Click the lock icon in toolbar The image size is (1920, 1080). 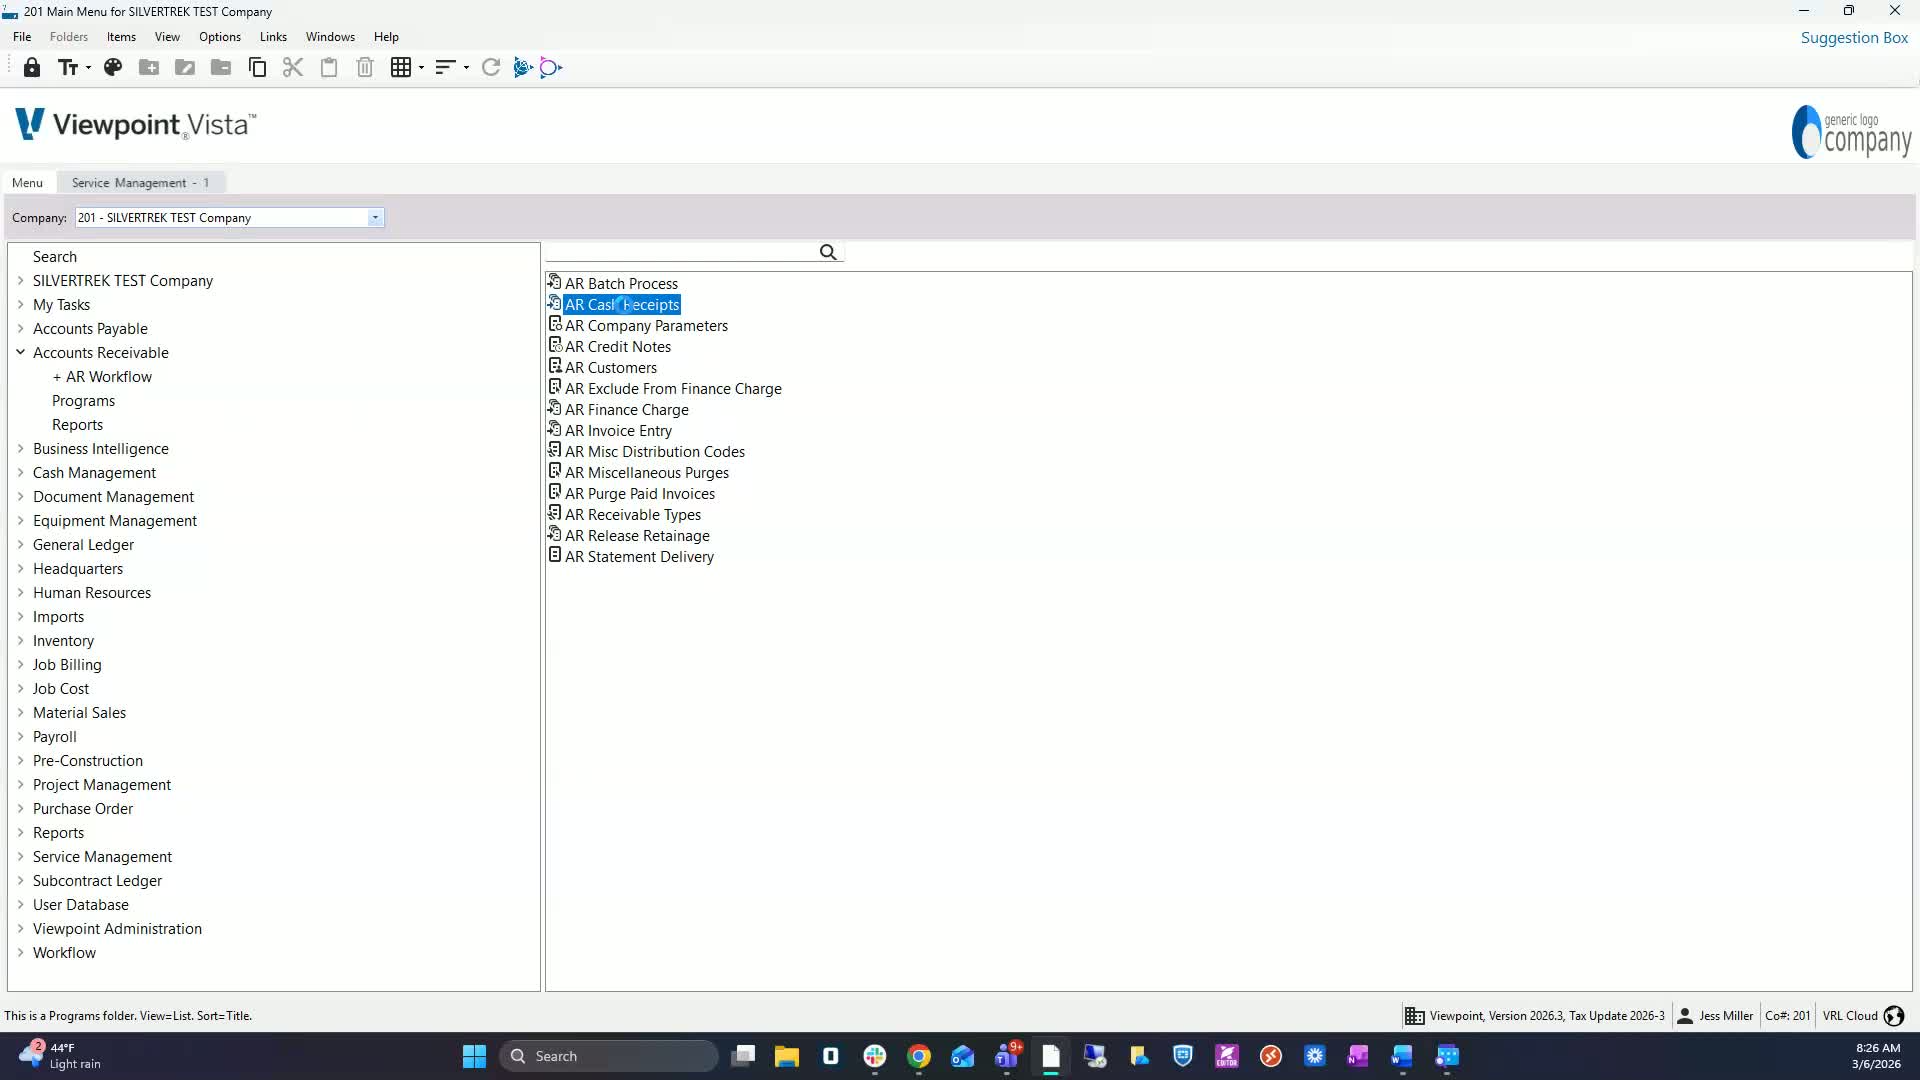(x=32, y=68)
